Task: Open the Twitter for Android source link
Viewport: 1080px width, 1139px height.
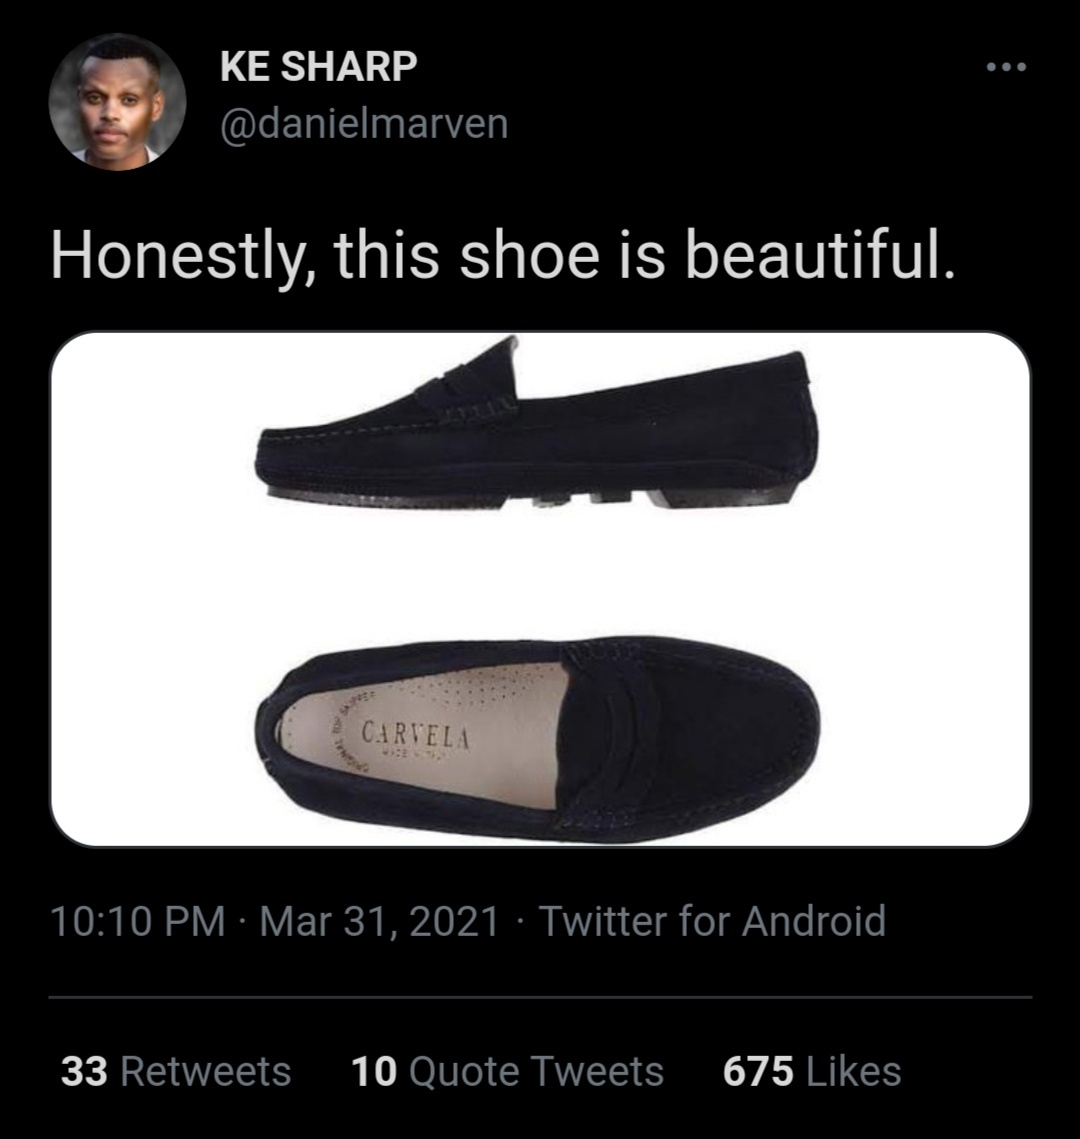Action: (712, 921)
